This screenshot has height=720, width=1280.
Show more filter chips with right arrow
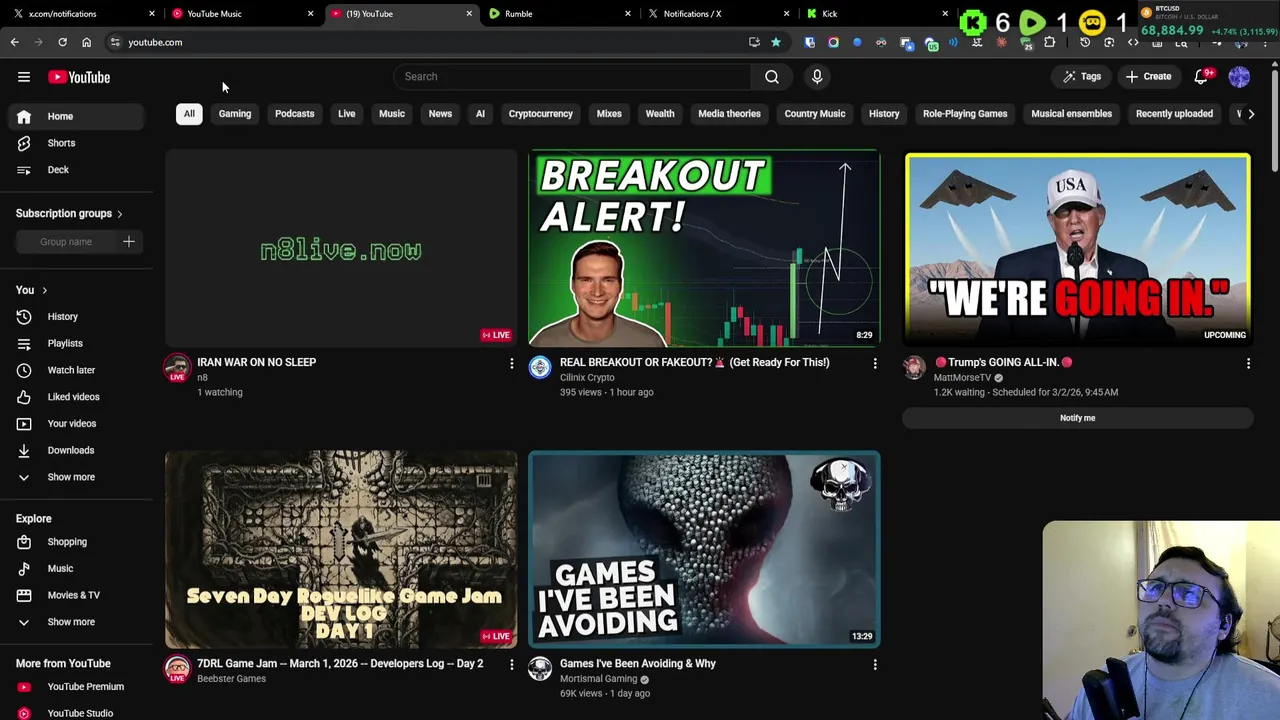pos(1251,114)
